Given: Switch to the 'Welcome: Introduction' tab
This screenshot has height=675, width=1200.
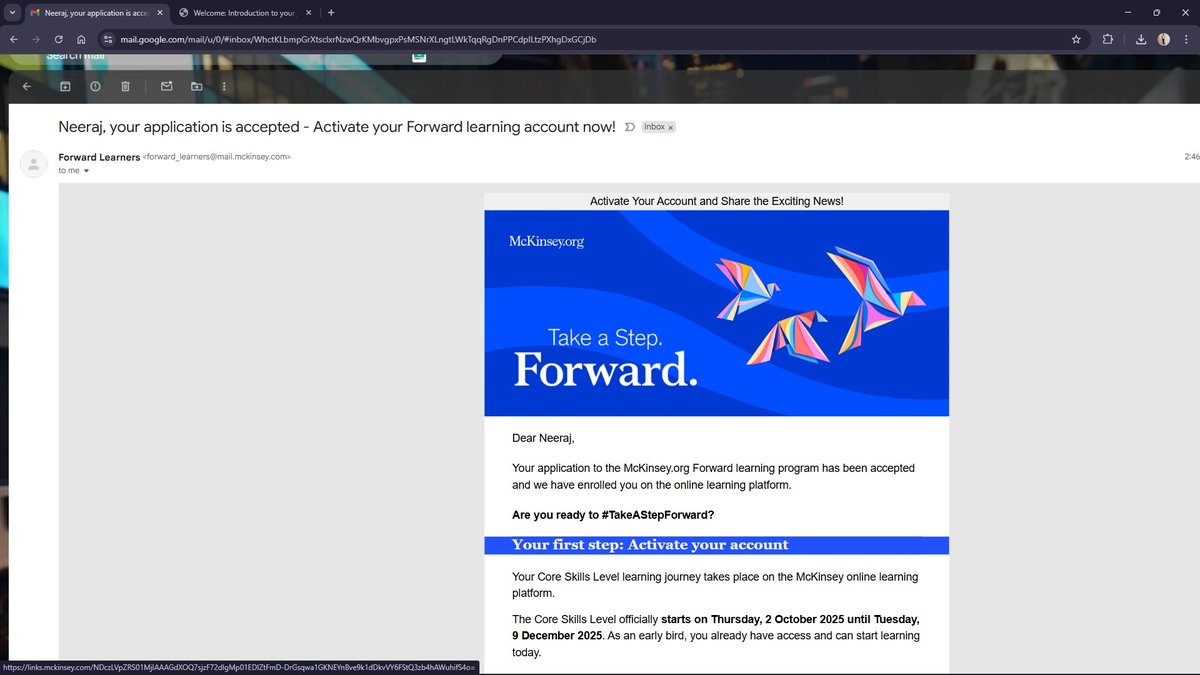Looking at the screenshot, I should point(245,12).
